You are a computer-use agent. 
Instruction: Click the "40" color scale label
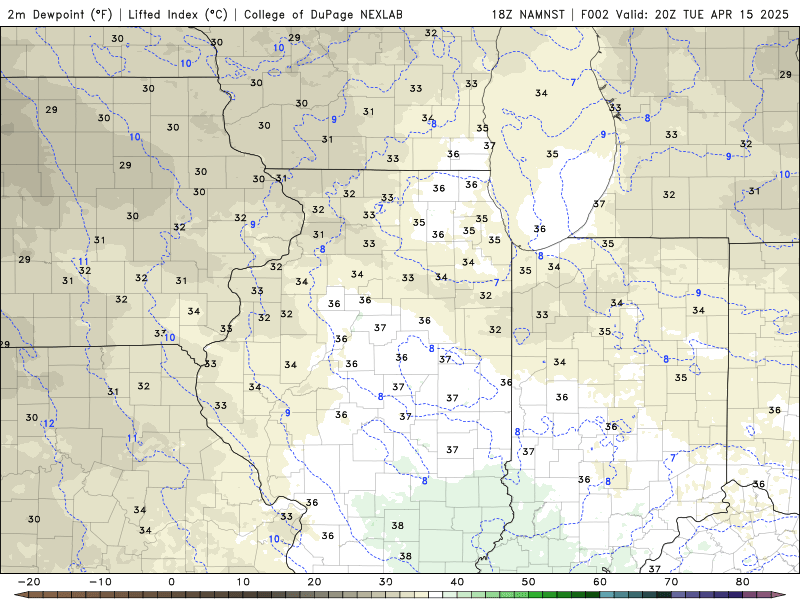[x=457, y=582]
